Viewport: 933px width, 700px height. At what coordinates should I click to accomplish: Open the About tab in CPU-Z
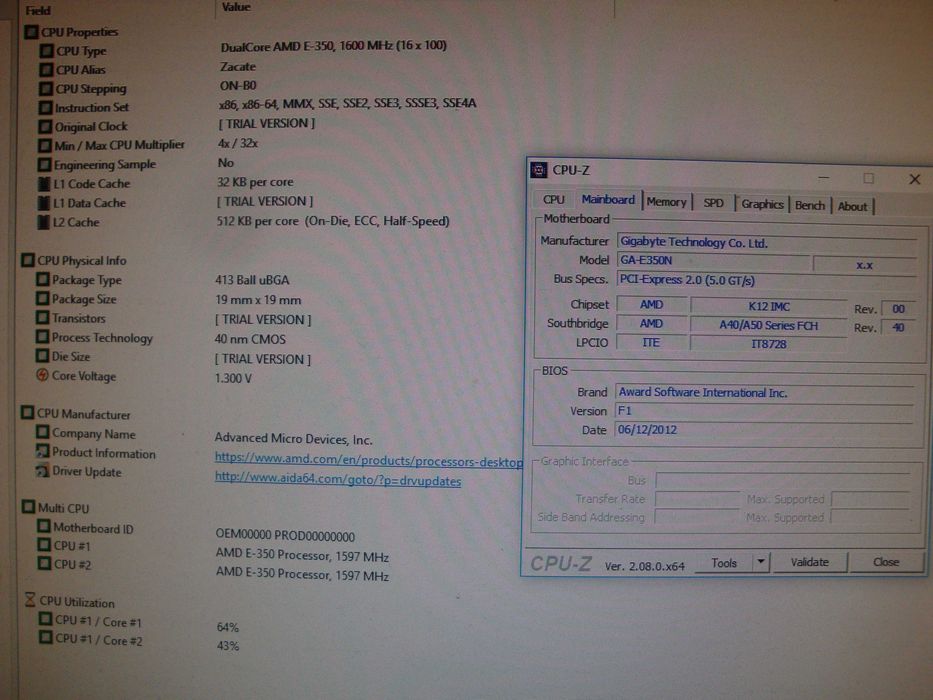(852, 207)
